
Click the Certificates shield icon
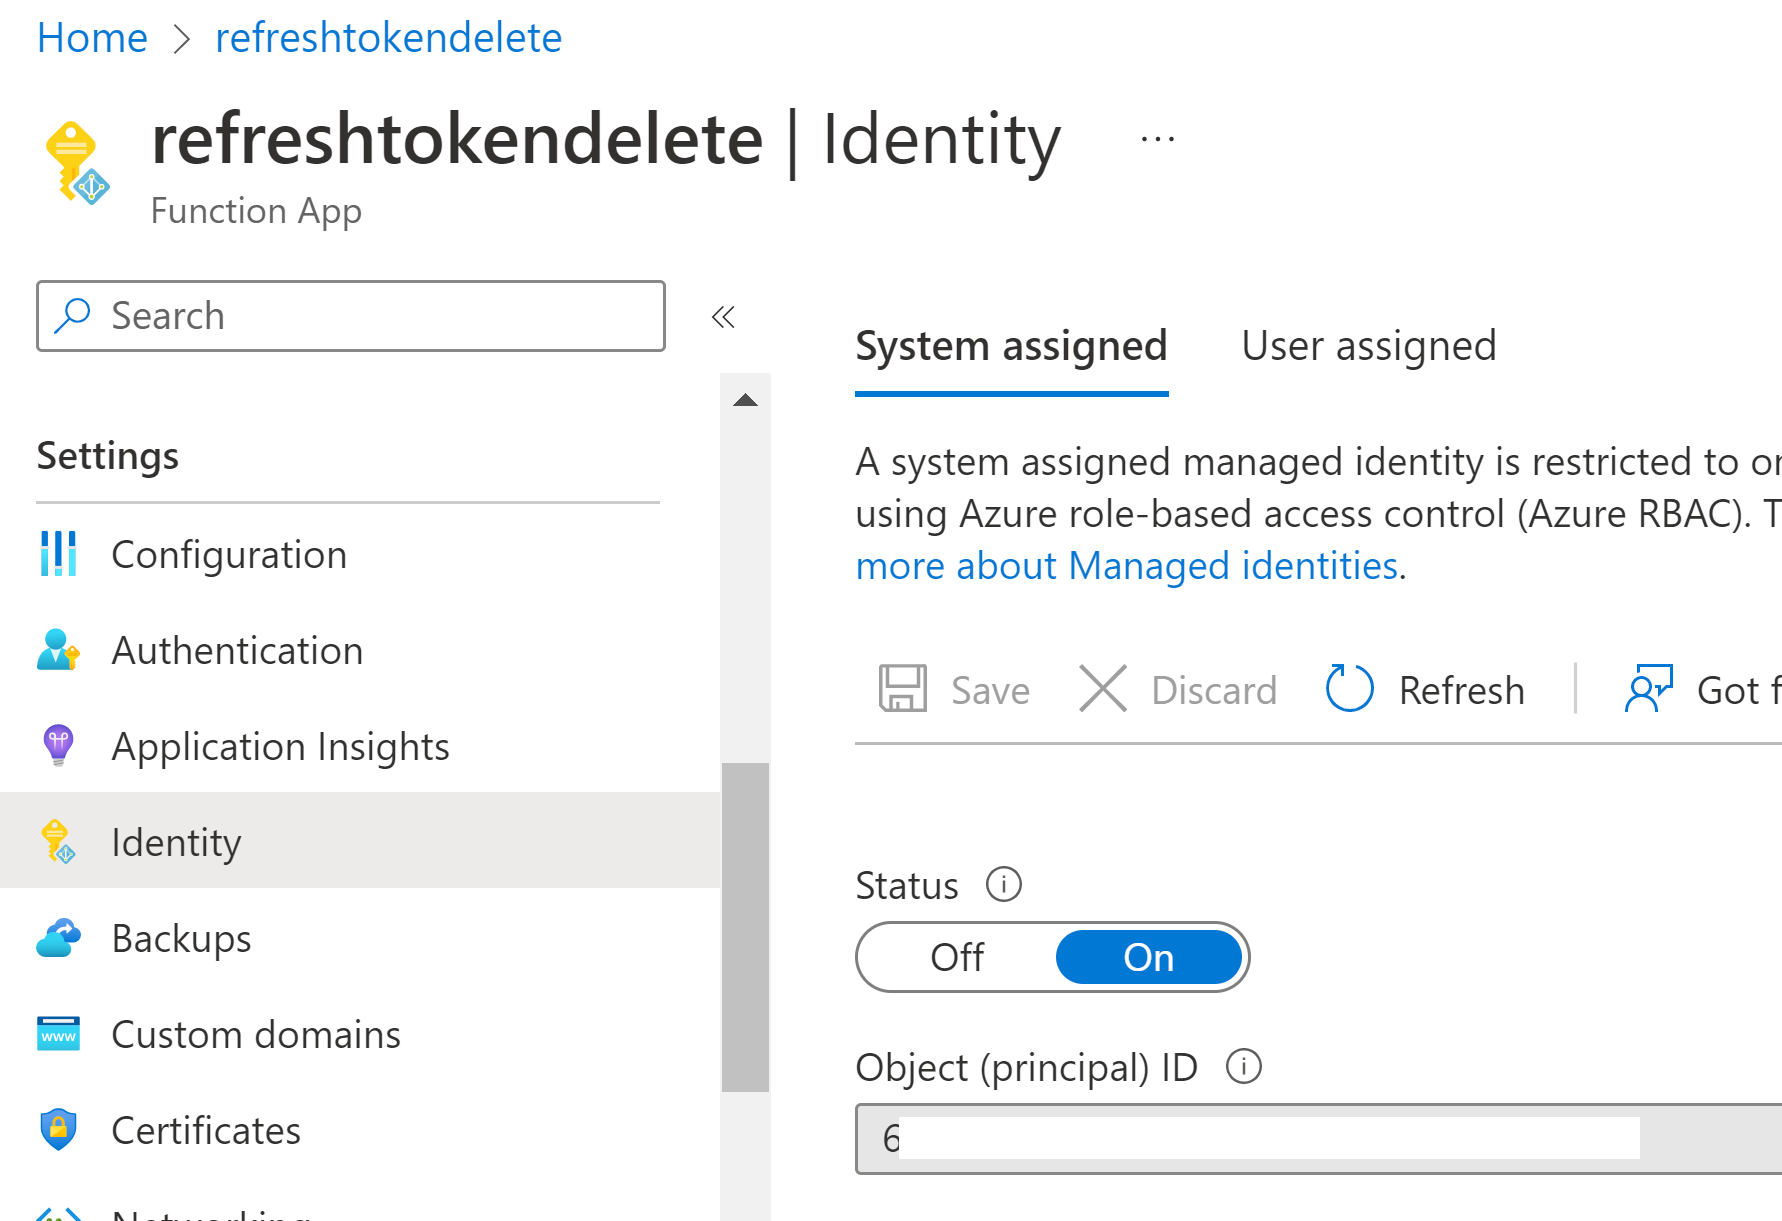coord(58,1130)
